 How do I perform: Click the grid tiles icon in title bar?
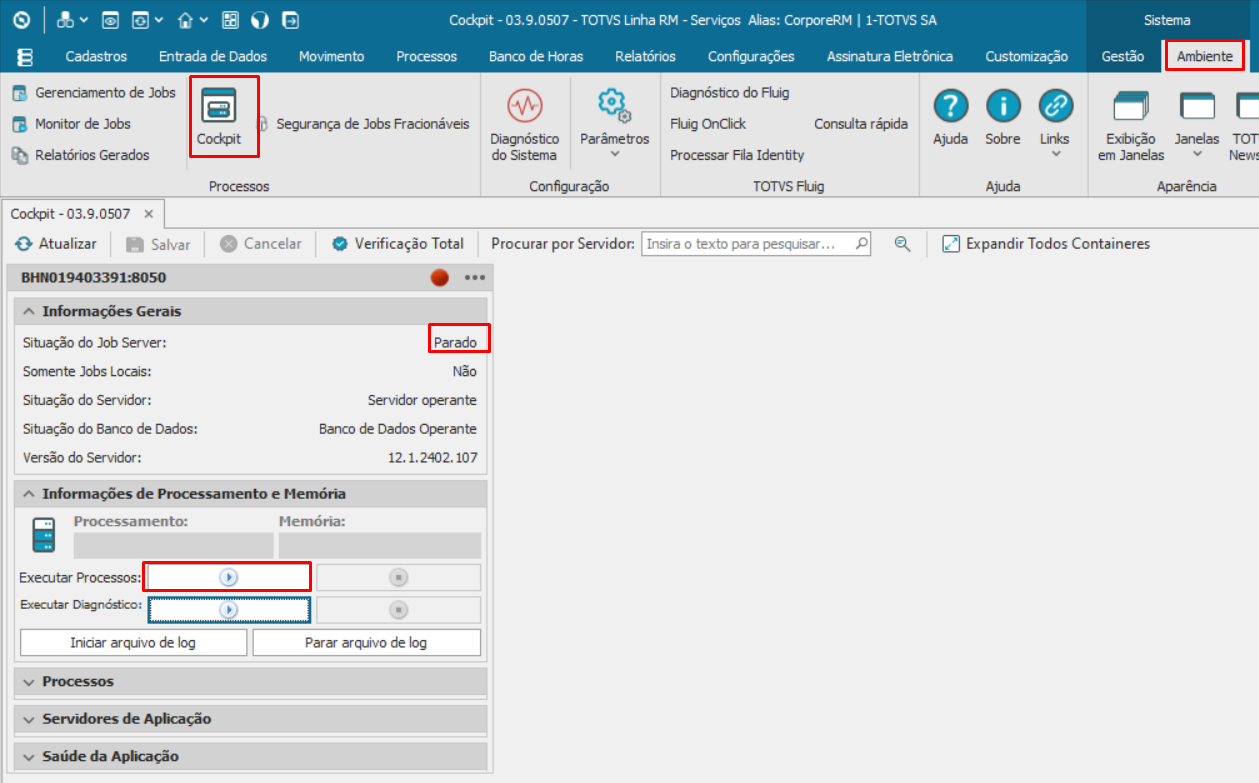(230, 20)
